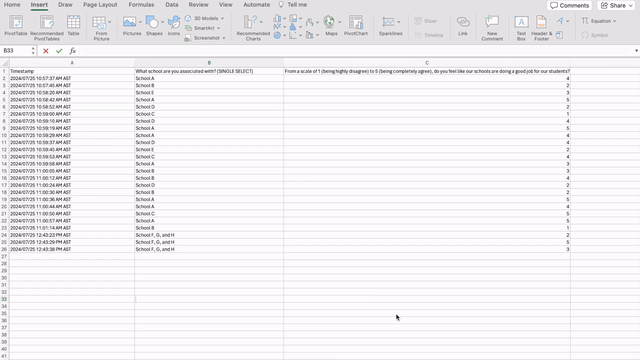The width and height of the screenshot is (640, 360).
Task: Select the cell 'School E' in row 4
Action: (x=209, y=93)
